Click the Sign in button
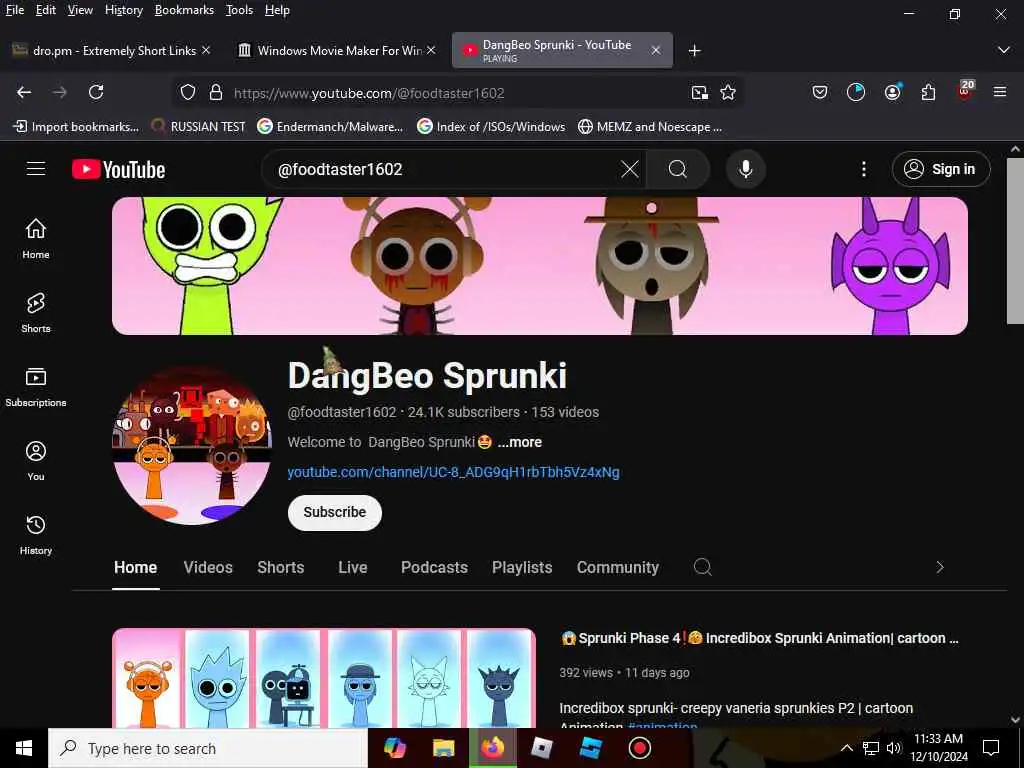 click(941, 169)
